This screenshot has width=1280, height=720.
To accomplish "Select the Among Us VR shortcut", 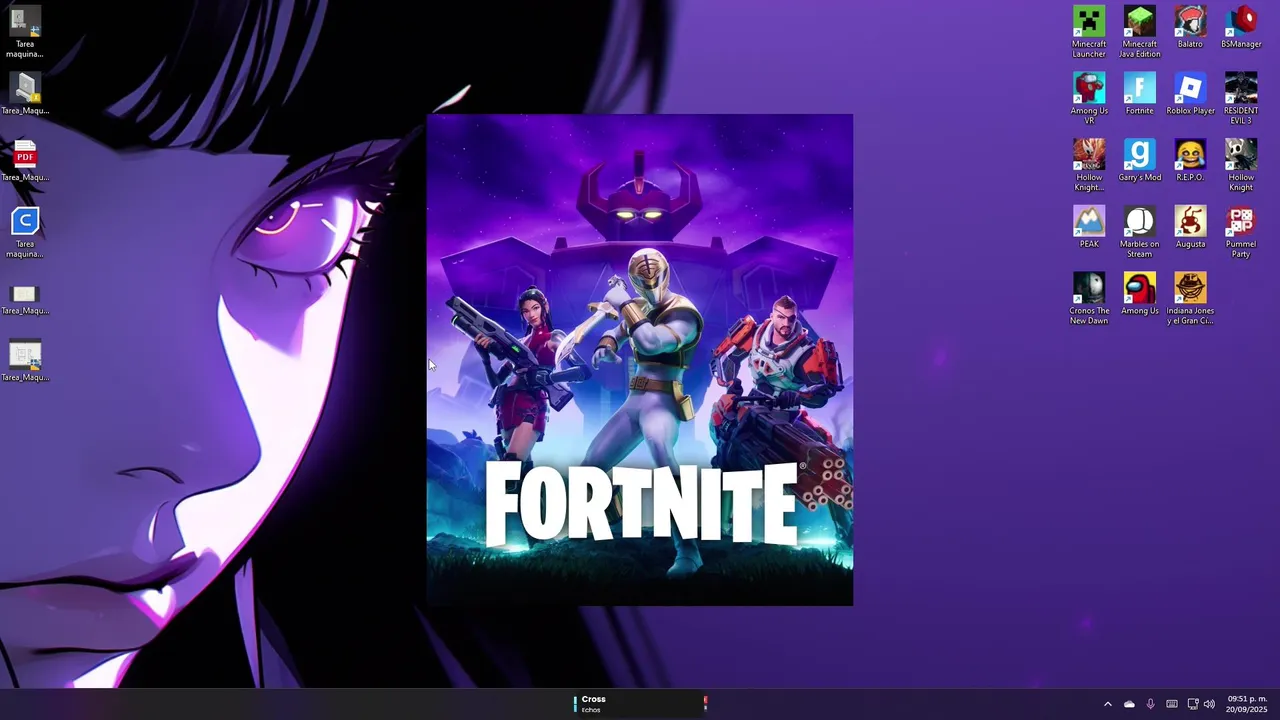I will [1089, 98].
